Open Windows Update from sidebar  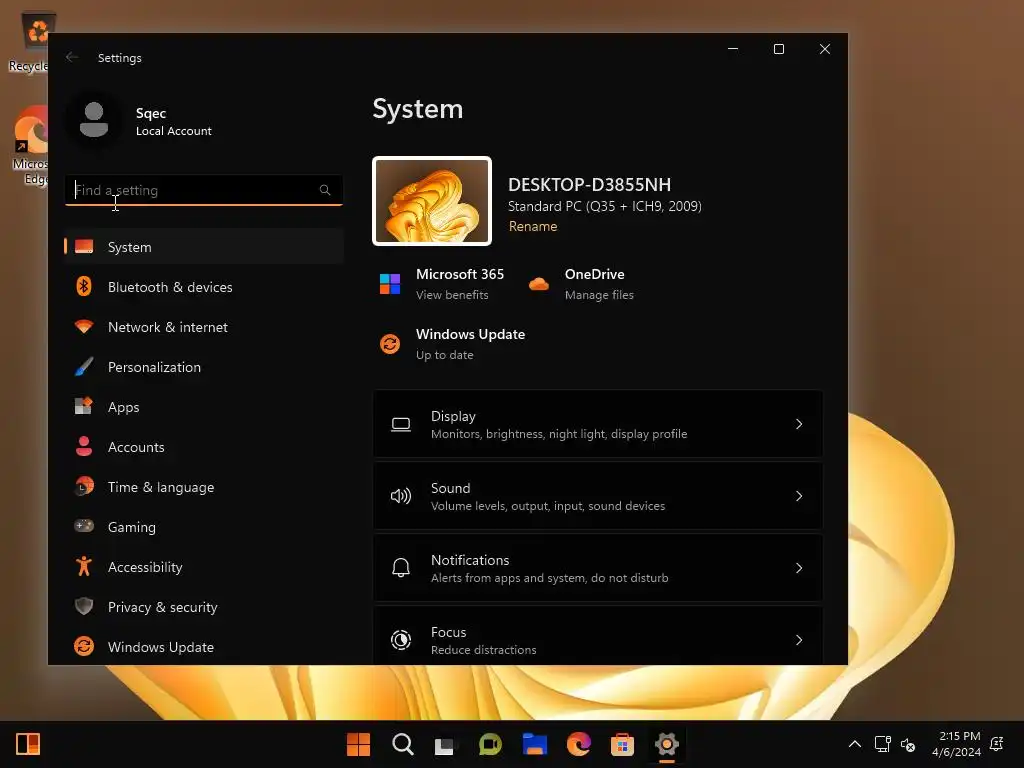pyautogui.click(x=204, y=647)
